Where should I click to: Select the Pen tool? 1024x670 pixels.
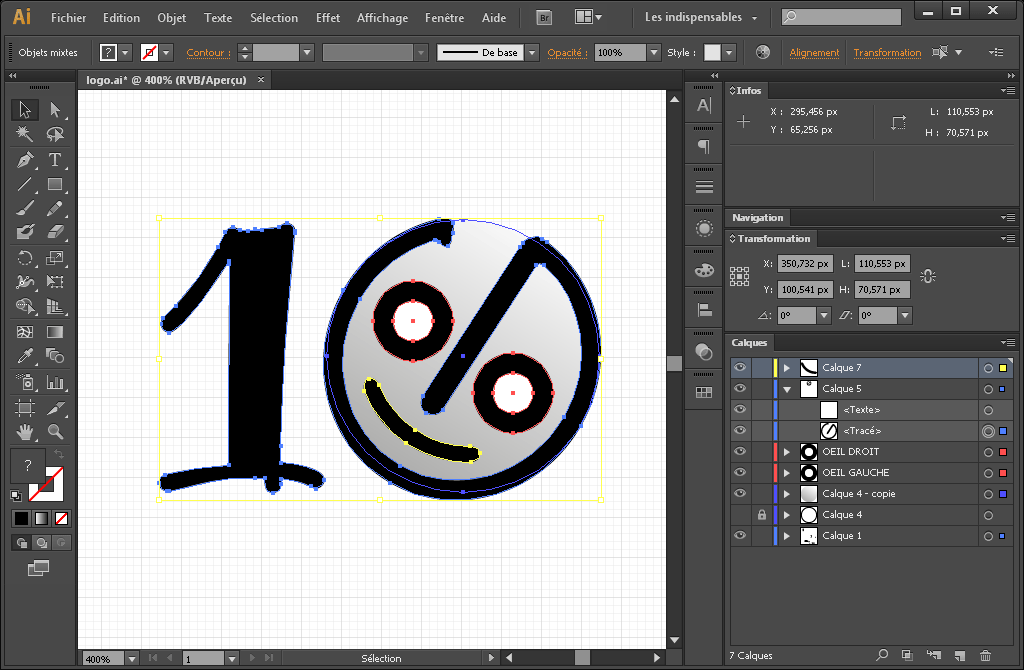tap(25, 160)
